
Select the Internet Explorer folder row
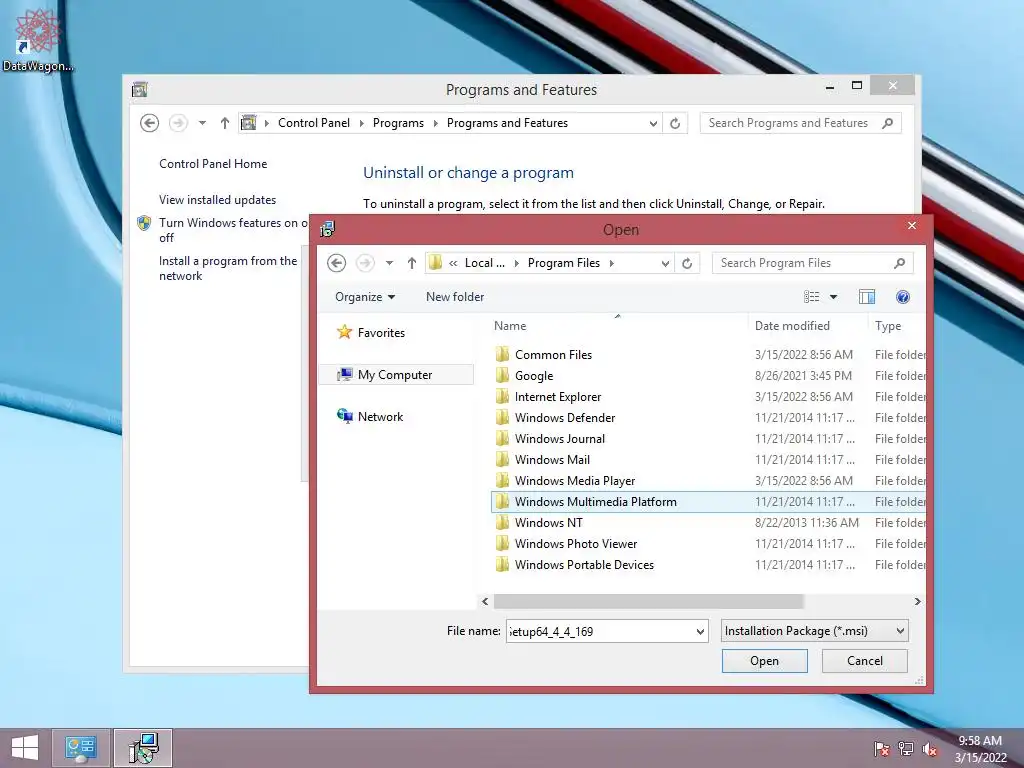pyautogui.click(x=708, y=396)
